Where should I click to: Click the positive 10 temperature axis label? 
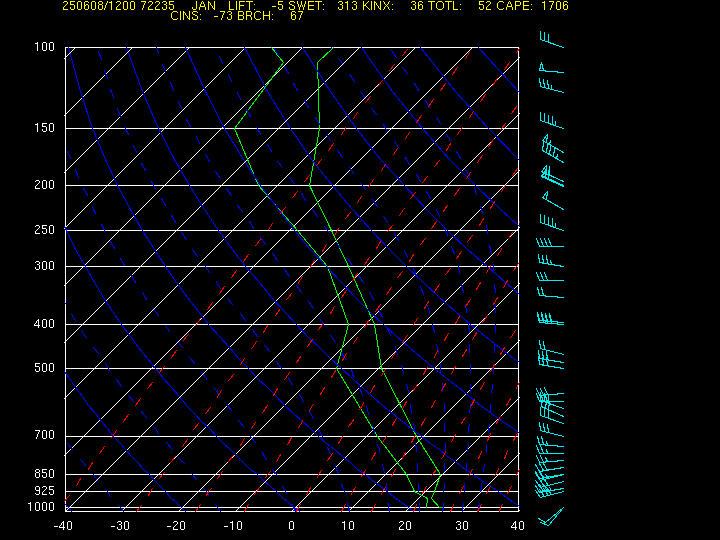[x=348, y=526]
